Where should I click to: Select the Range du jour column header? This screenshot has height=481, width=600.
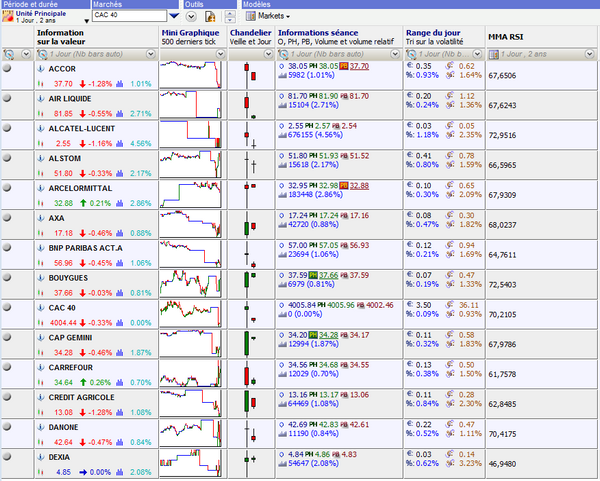coord(444,37)
